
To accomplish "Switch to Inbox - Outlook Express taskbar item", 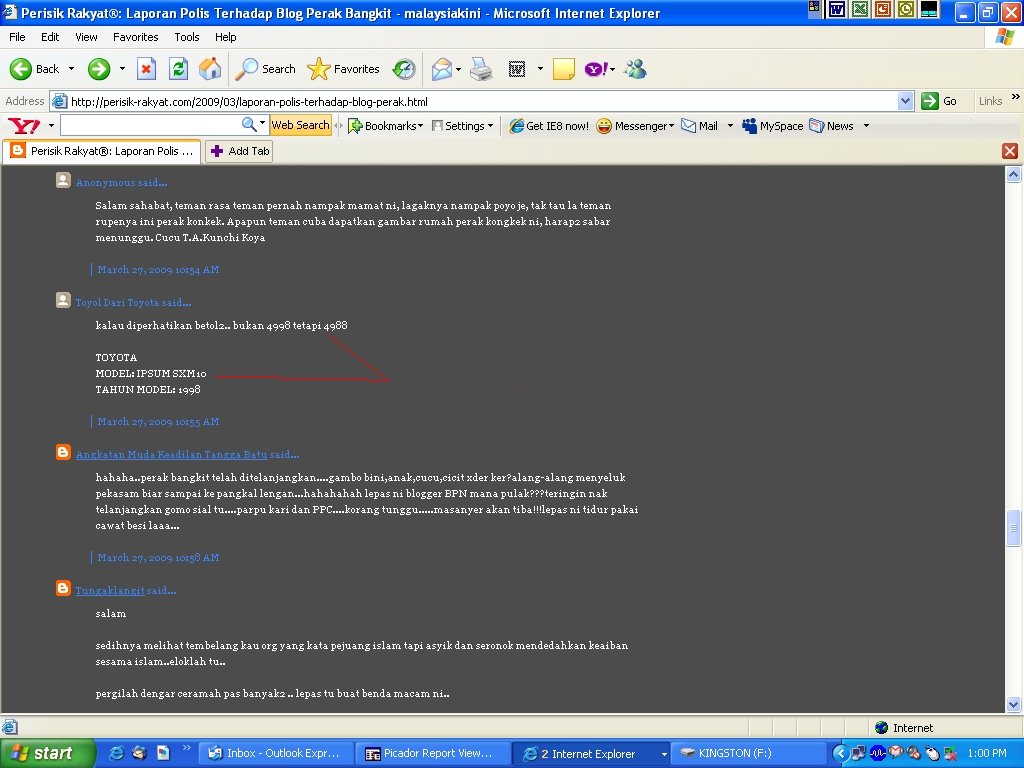I will tap(276, 754).
